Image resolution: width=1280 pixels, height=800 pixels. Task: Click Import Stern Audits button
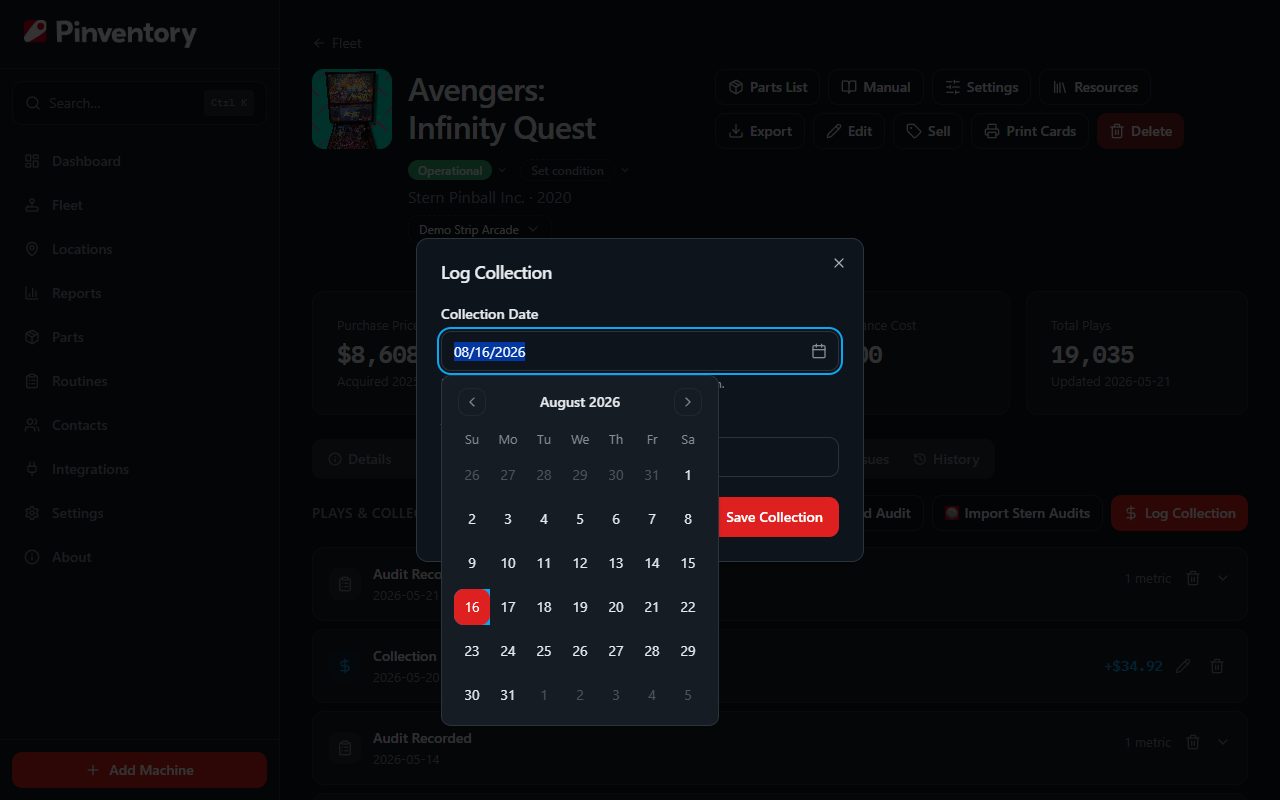click(x=1017, y=513)
